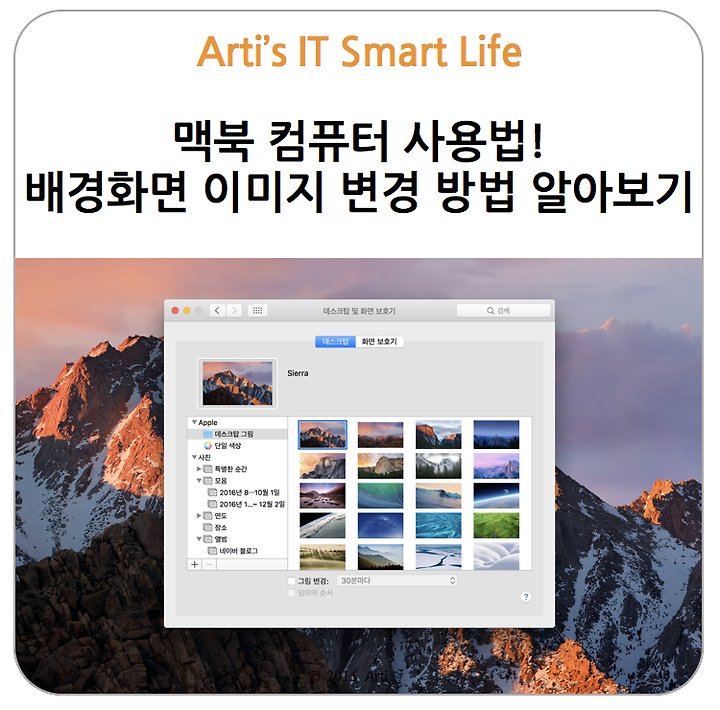Enable the 그림 변경 checkbox
720x710 pixels.
click(291, 581)
